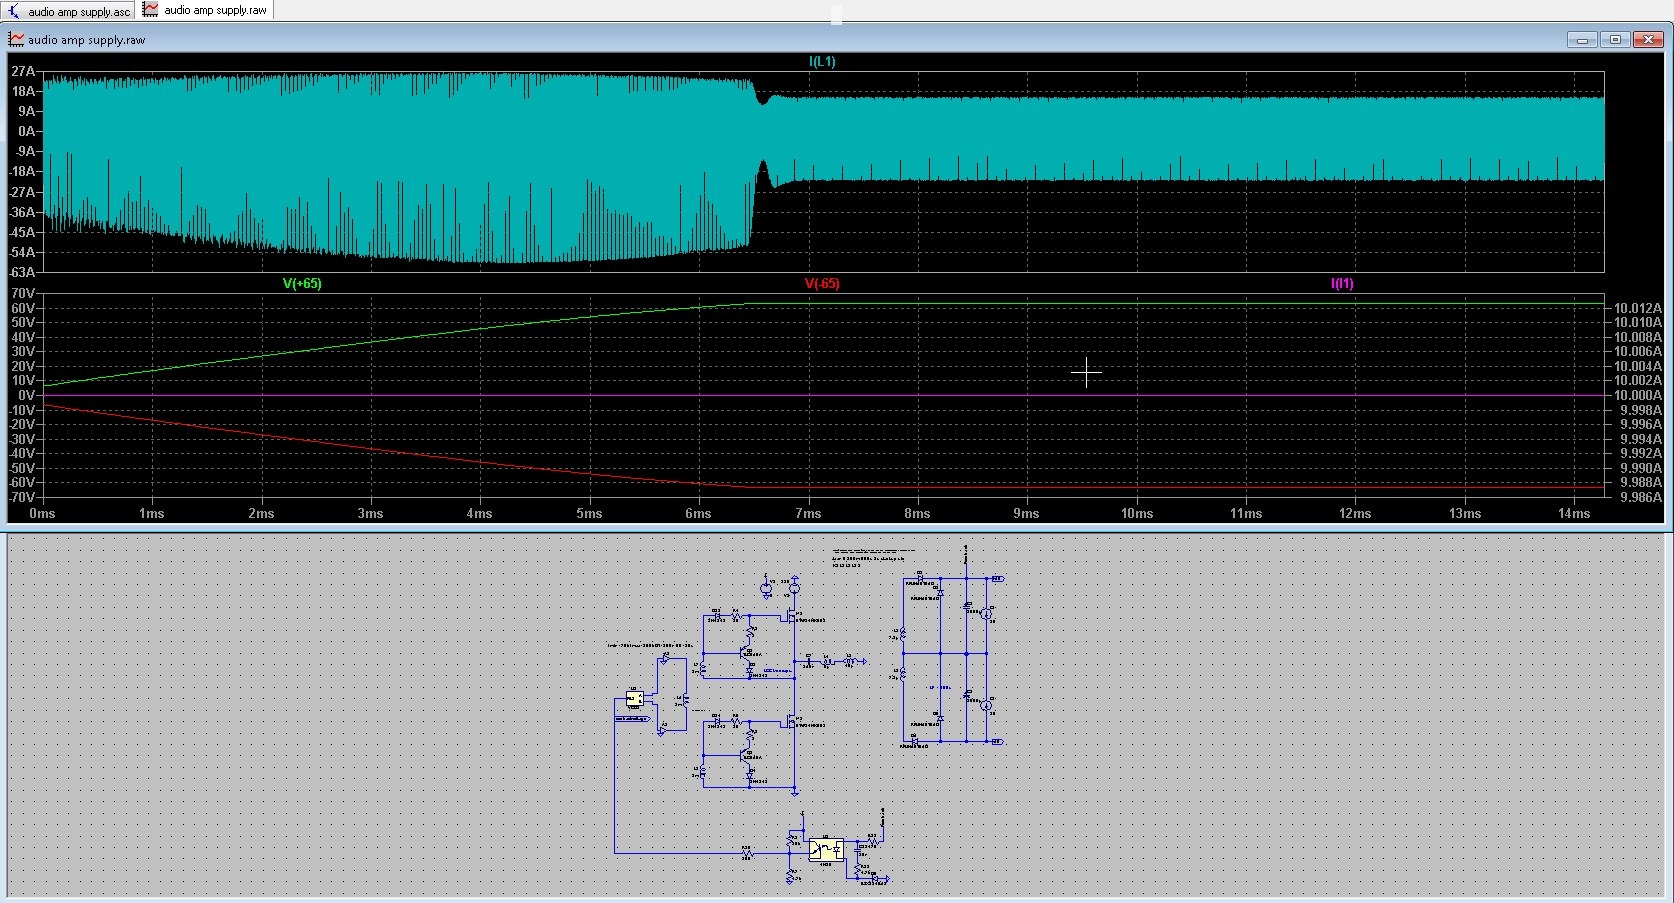Image resolution: width=1674 pixels, height=903 pixels.
Task: Select the upper MOSFET symbol in the schematic
Action: coord(789,615)
